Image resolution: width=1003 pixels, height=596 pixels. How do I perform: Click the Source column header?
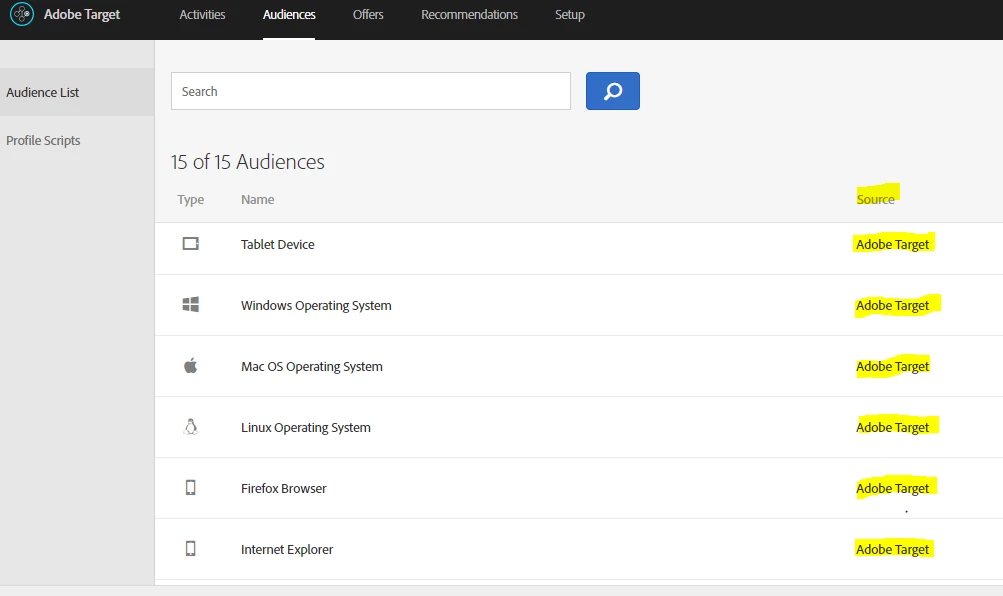tap(875, 200)
